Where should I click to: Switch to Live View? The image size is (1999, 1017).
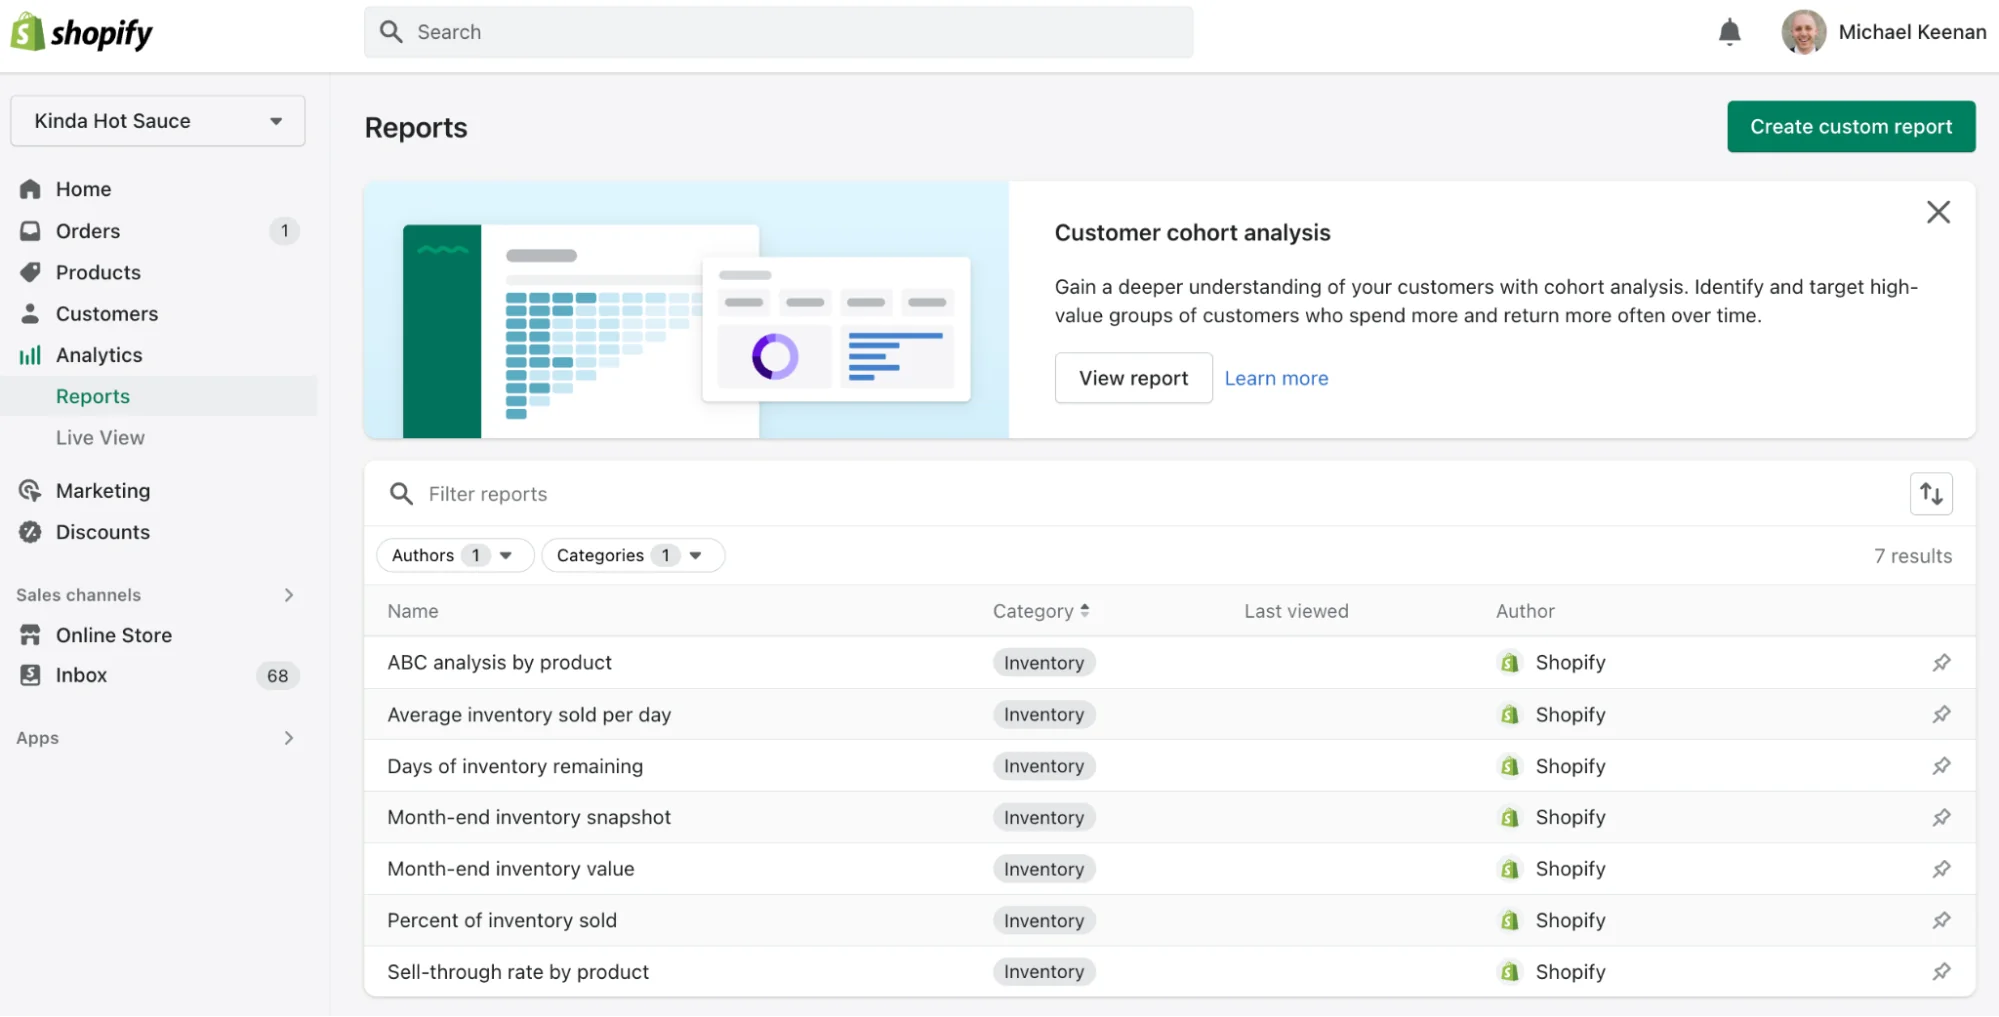(x=100, y=437)
